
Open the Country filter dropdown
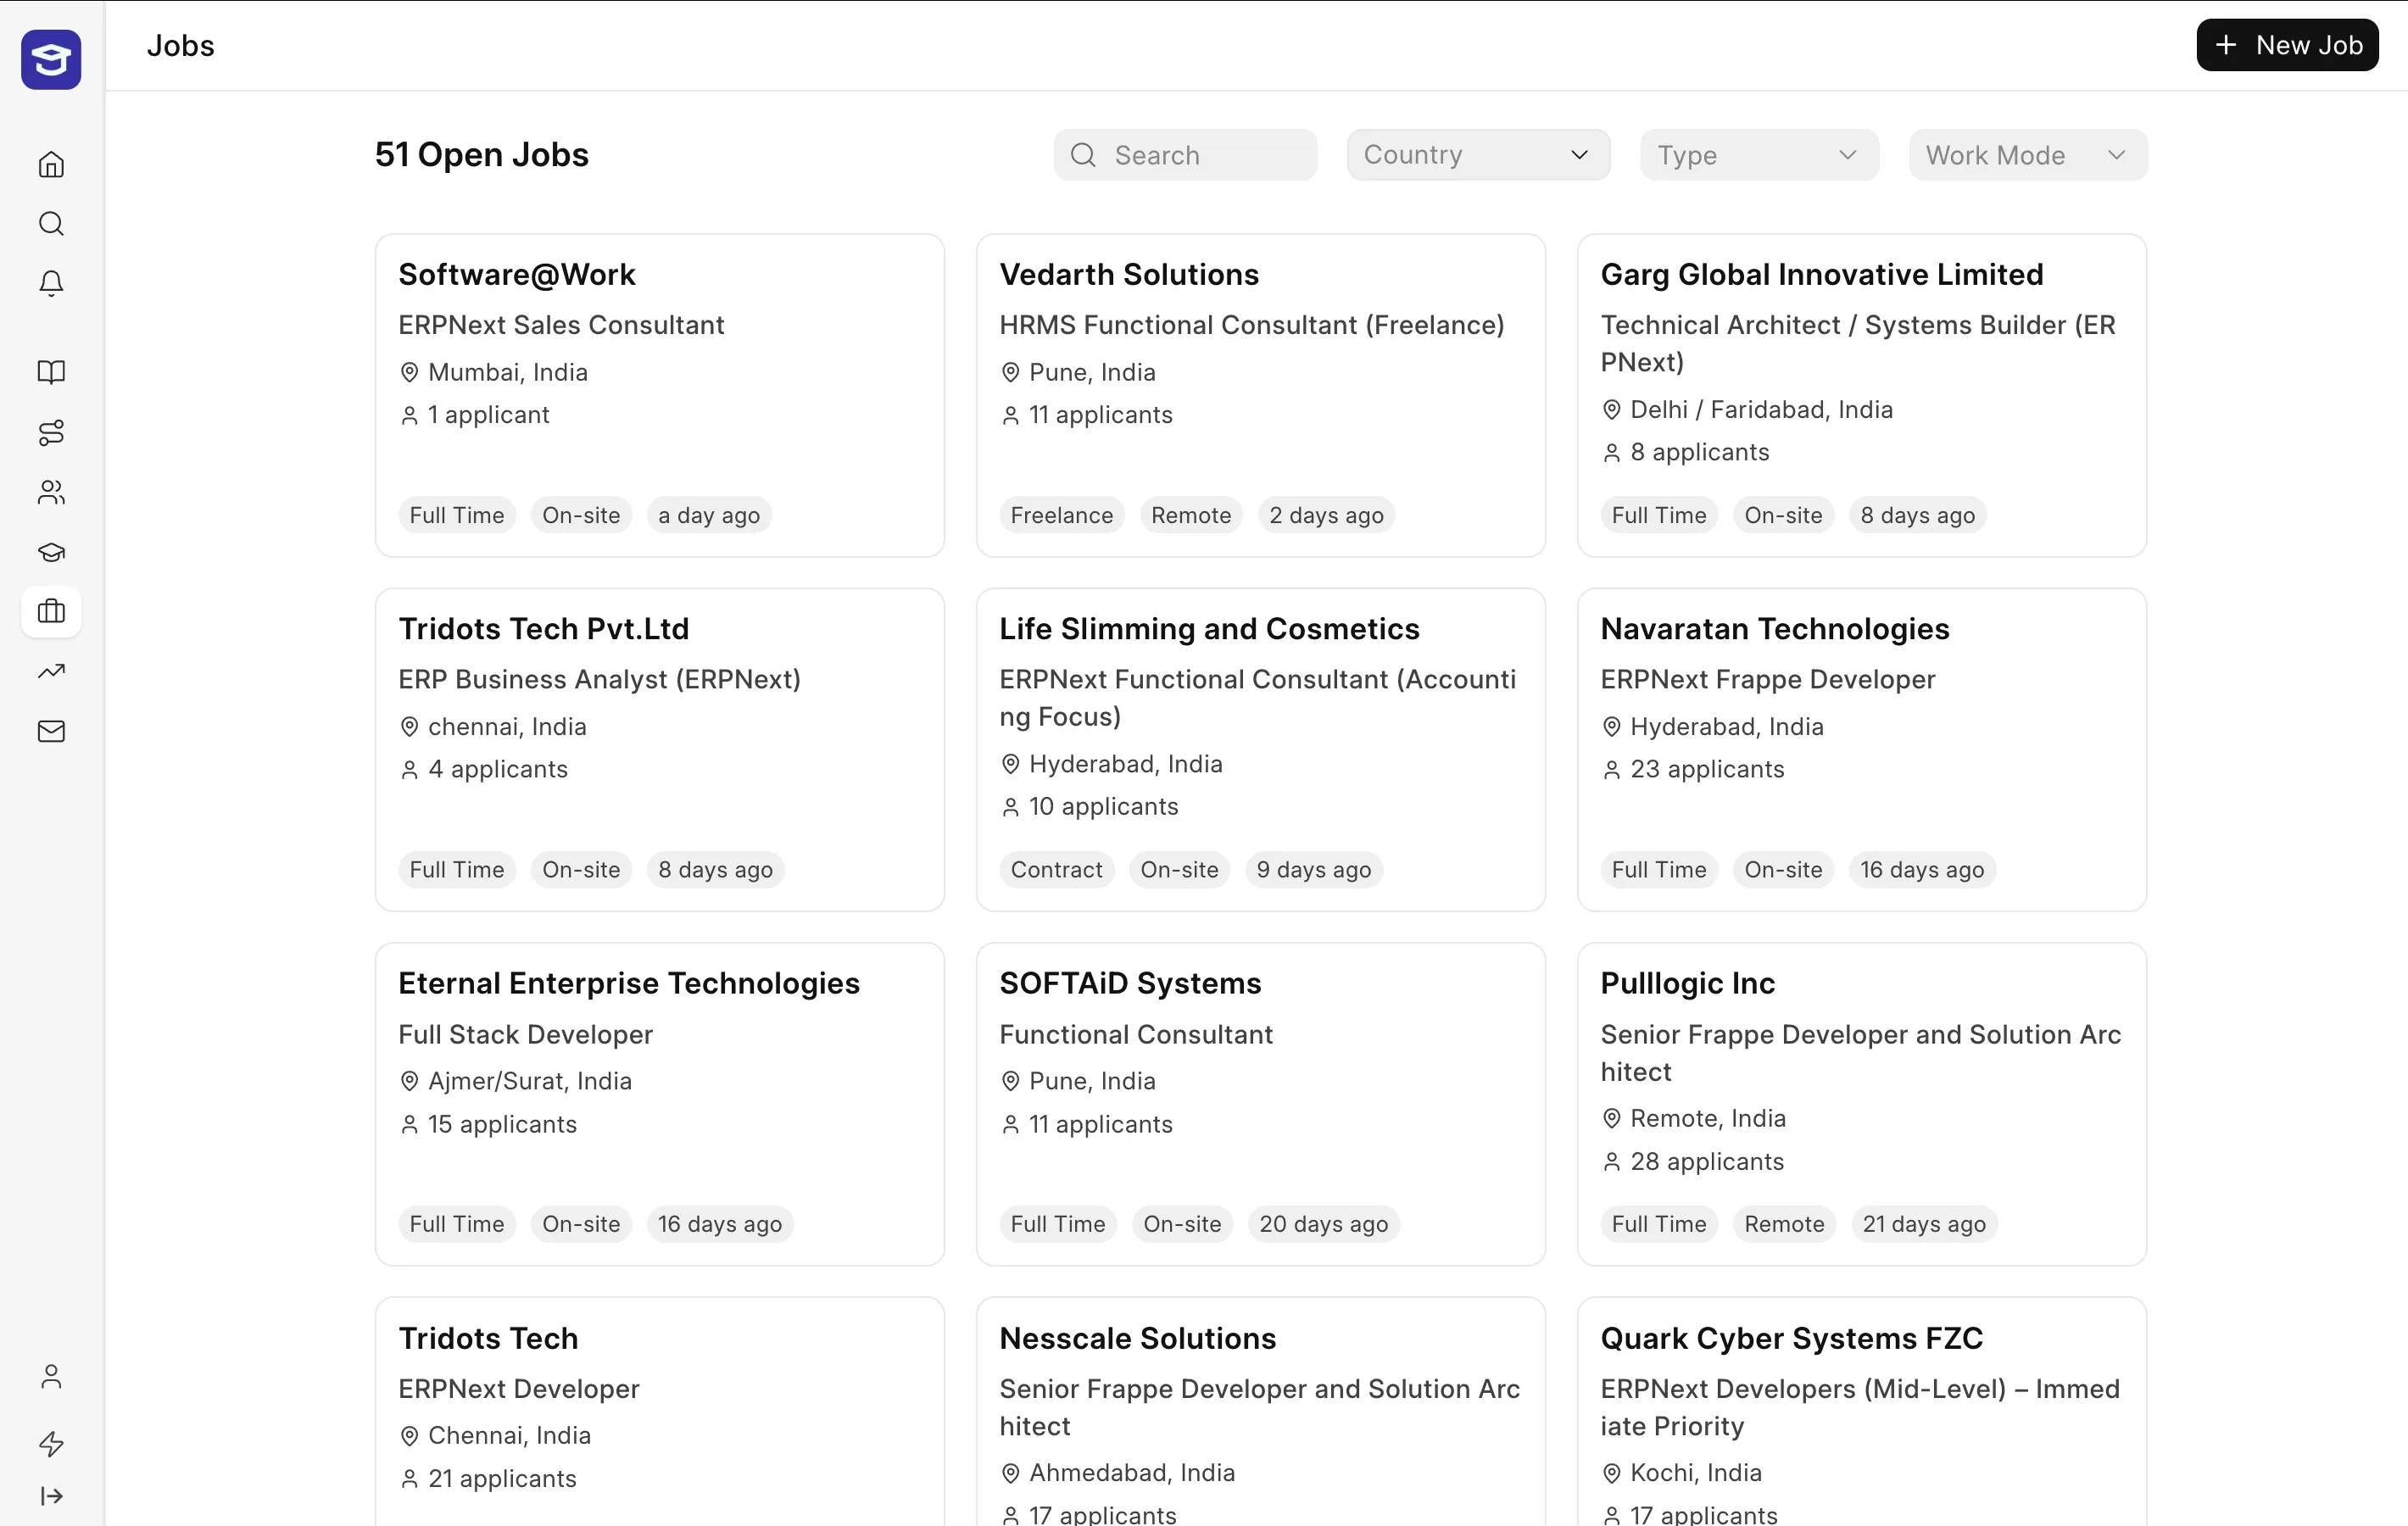point(1477,155)
